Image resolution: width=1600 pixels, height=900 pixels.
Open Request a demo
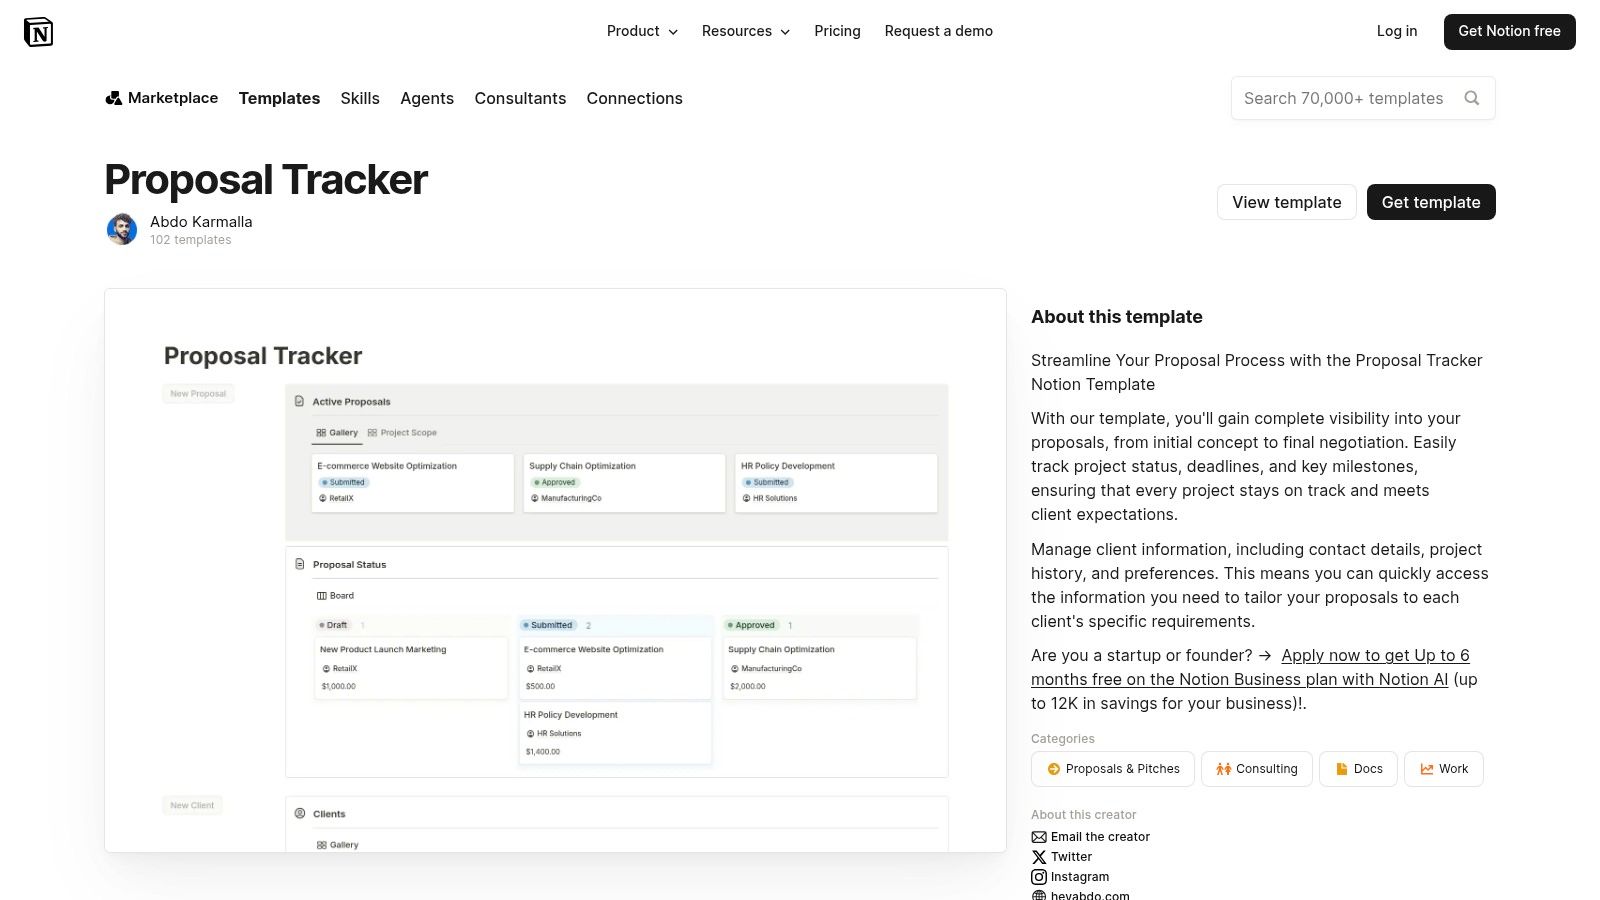coord(938,31)
